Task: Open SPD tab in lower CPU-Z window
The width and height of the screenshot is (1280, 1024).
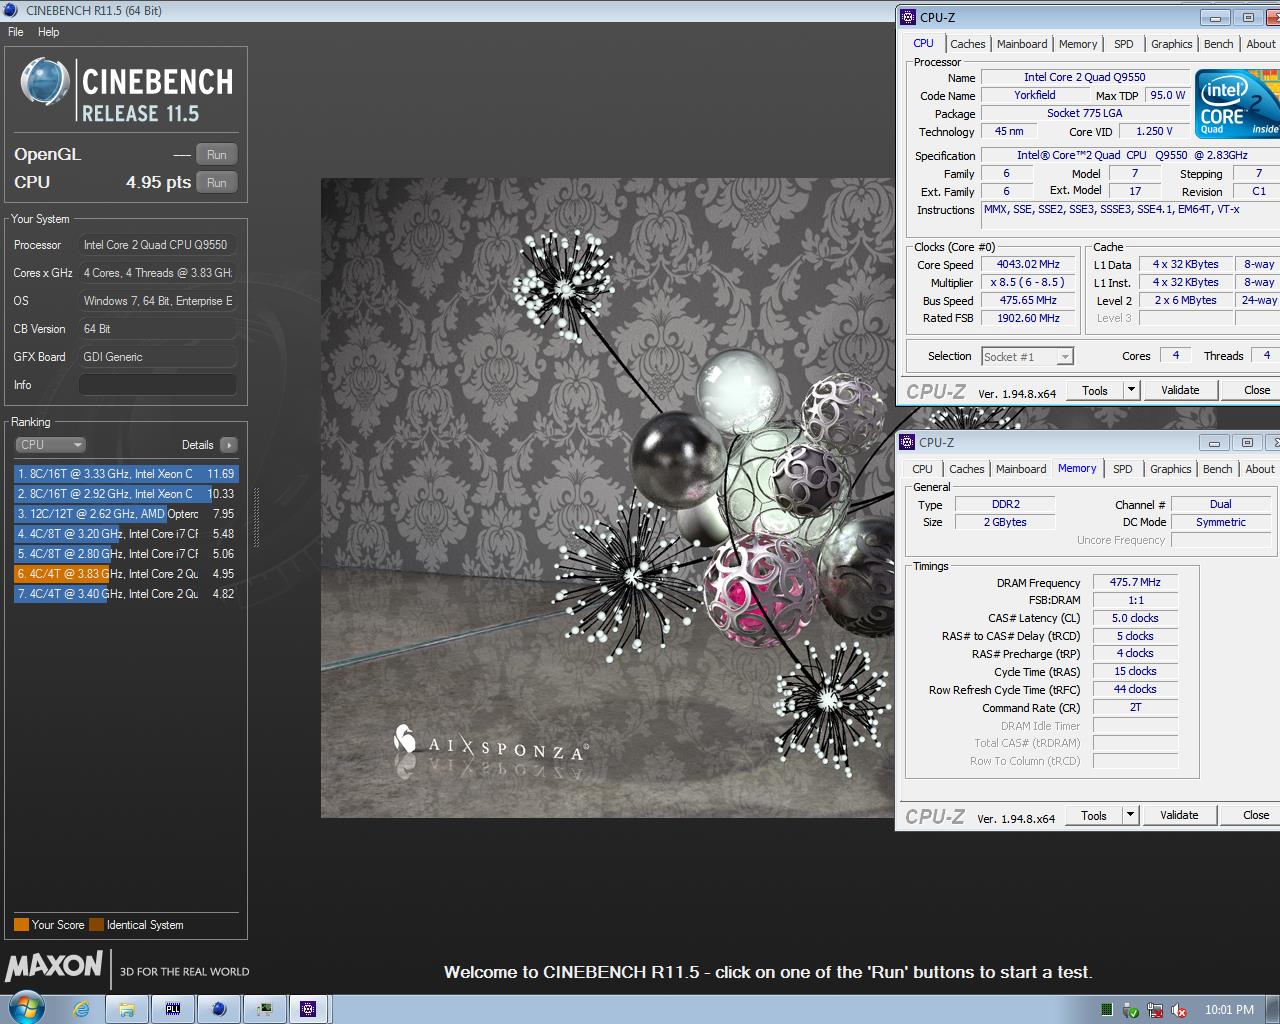Action: coord(1123,469)
